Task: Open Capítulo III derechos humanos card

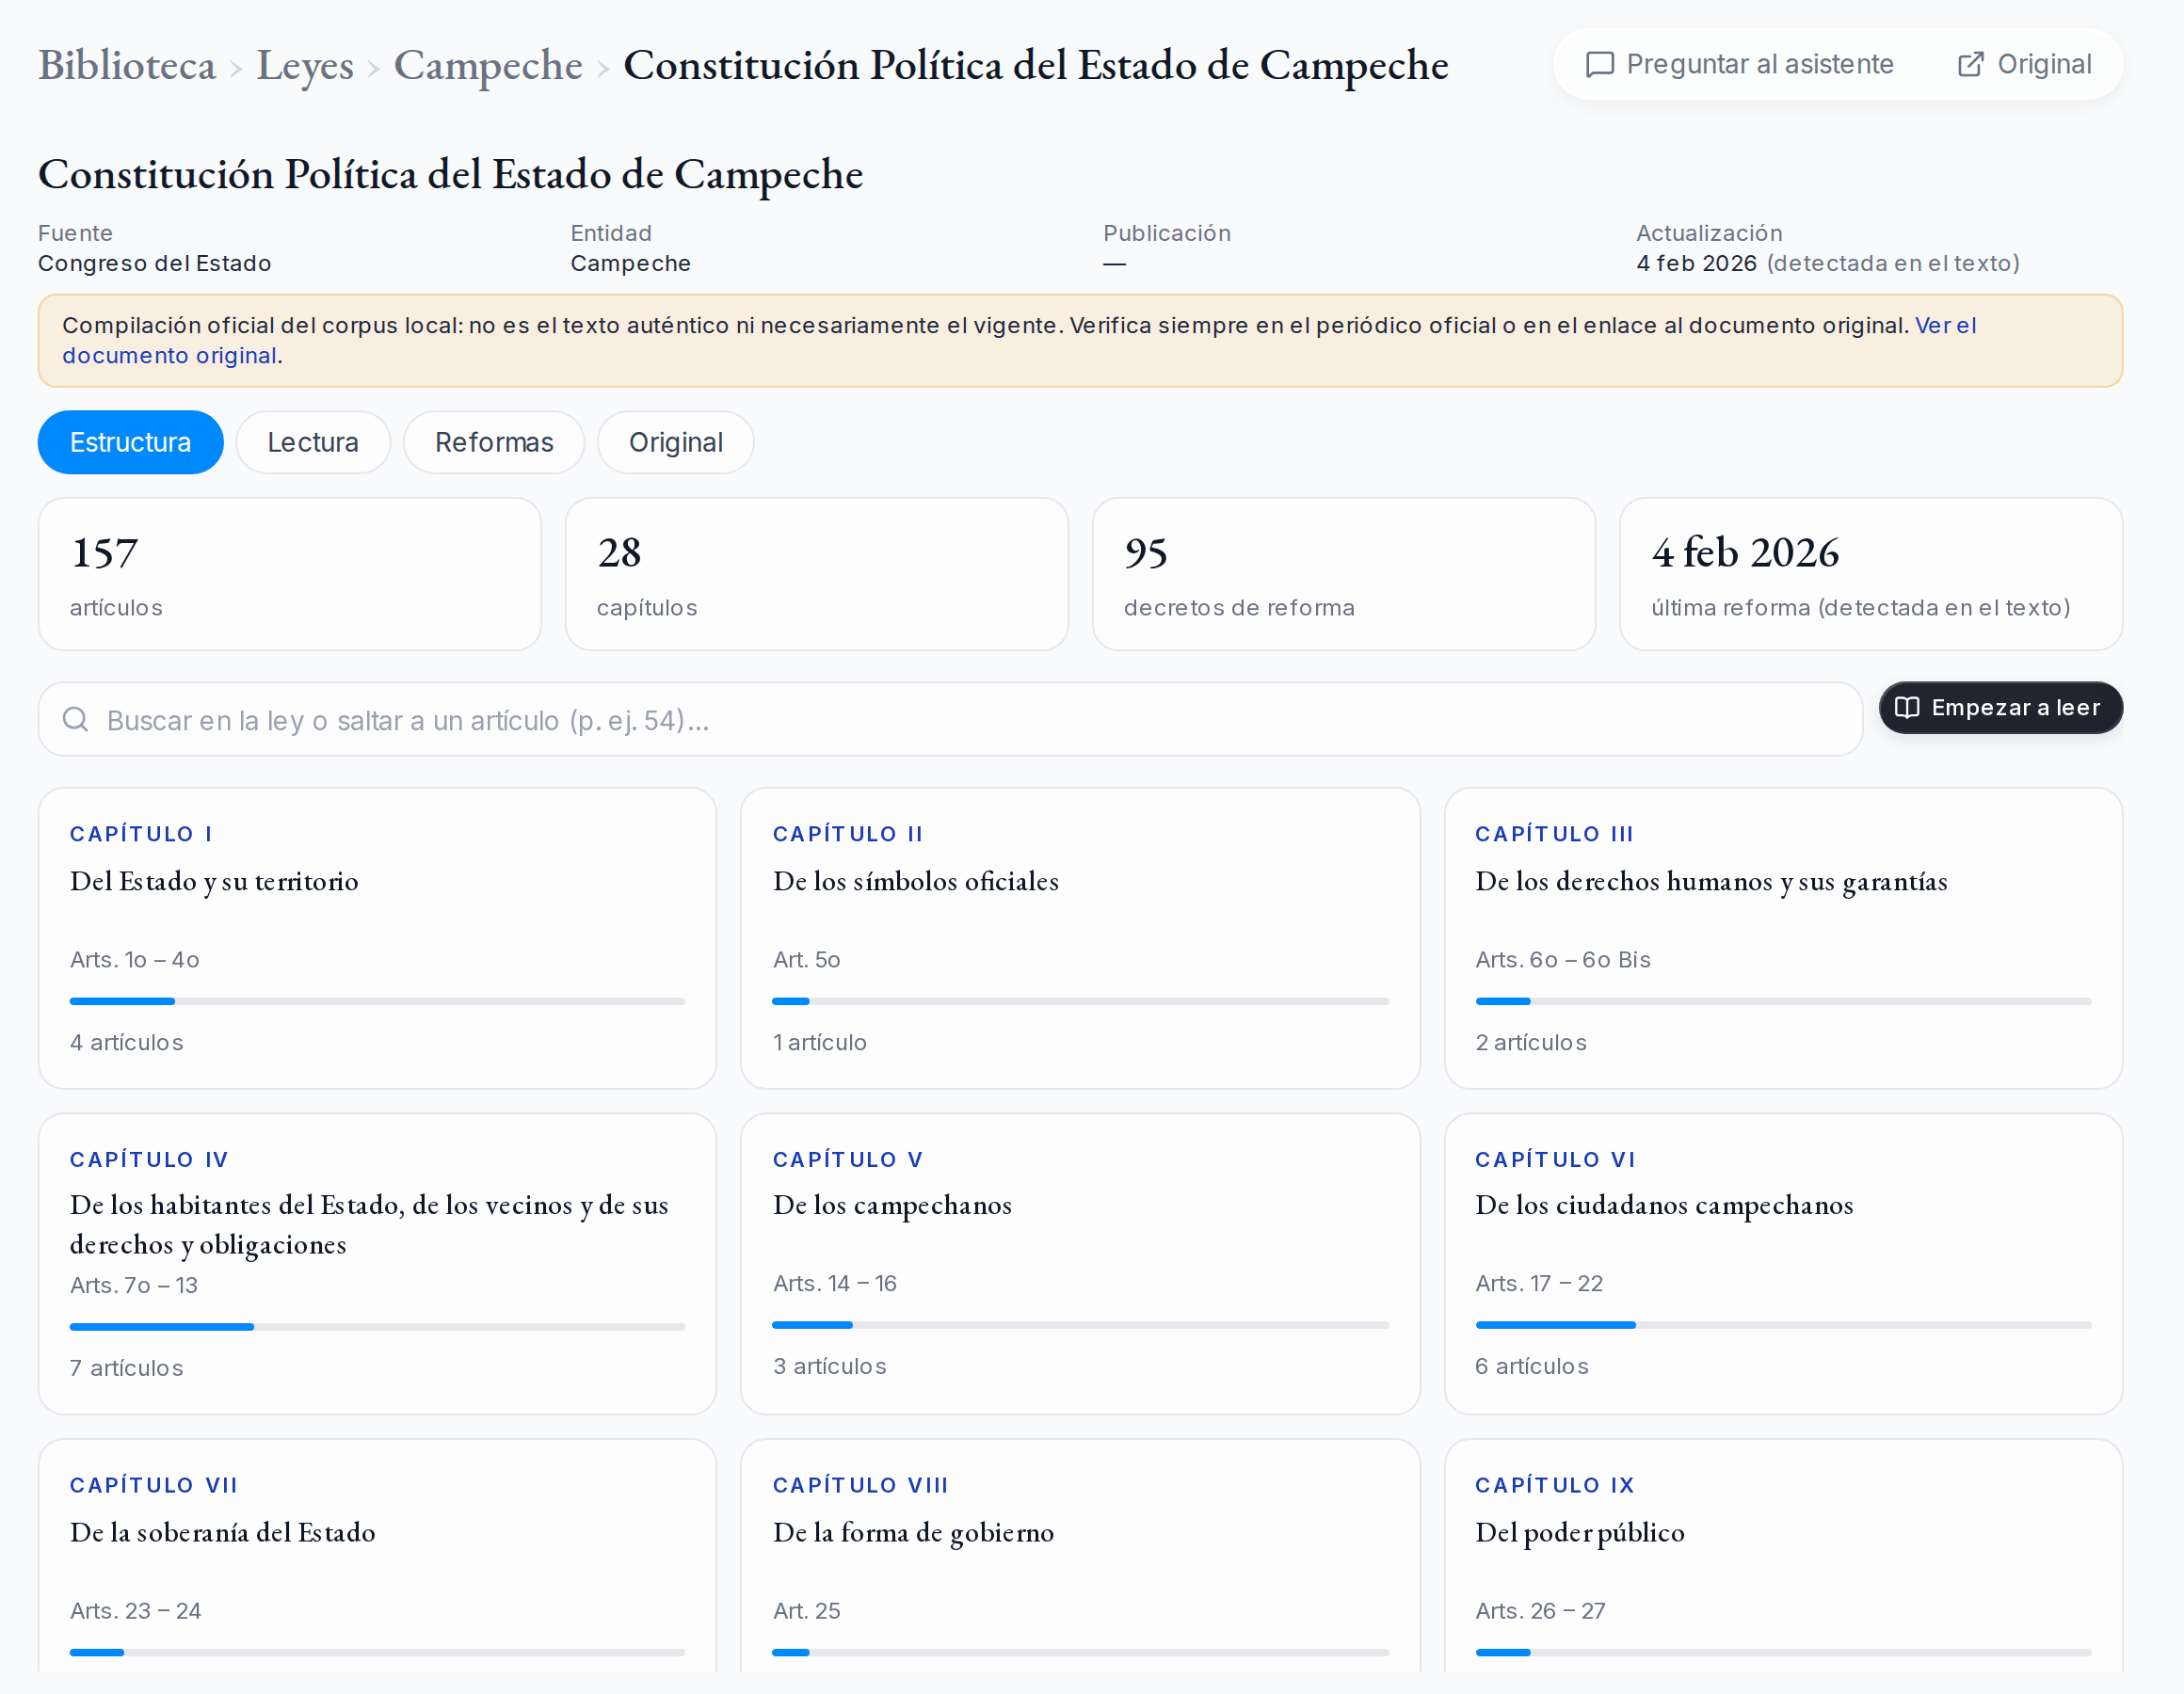Action: click(x=1783, y=938)
